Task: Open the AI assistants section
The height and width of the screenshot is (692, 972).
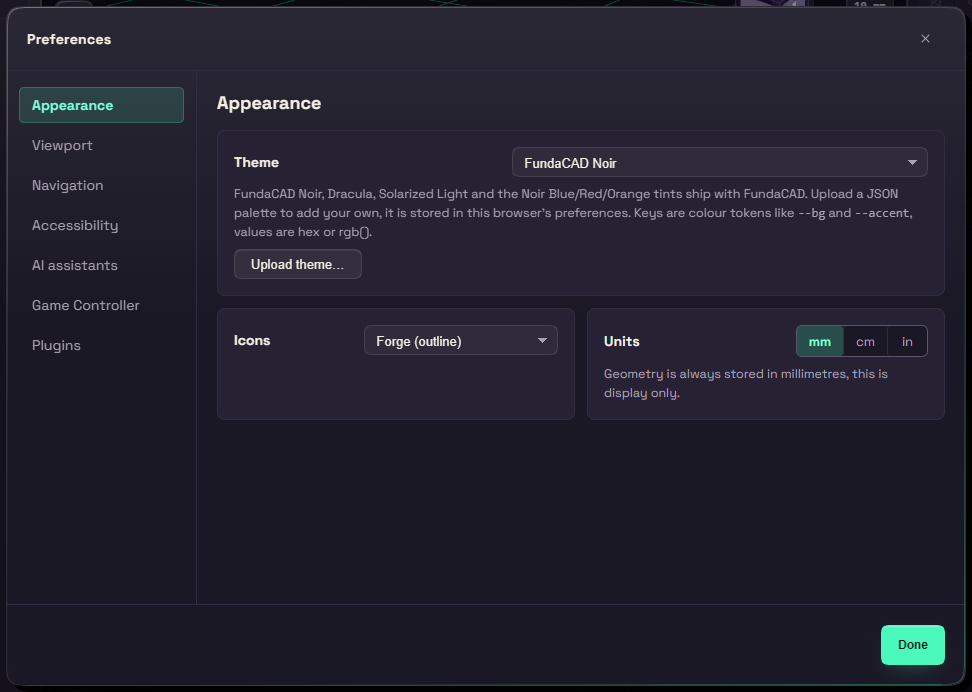Action: [x=101, y=265]
